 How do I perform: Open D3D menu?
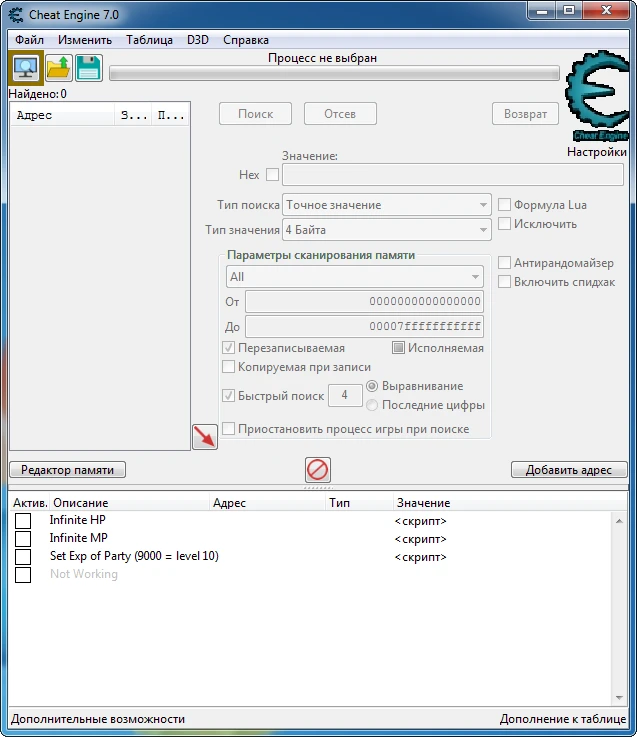pyautogui.click(x=198, y=40)
